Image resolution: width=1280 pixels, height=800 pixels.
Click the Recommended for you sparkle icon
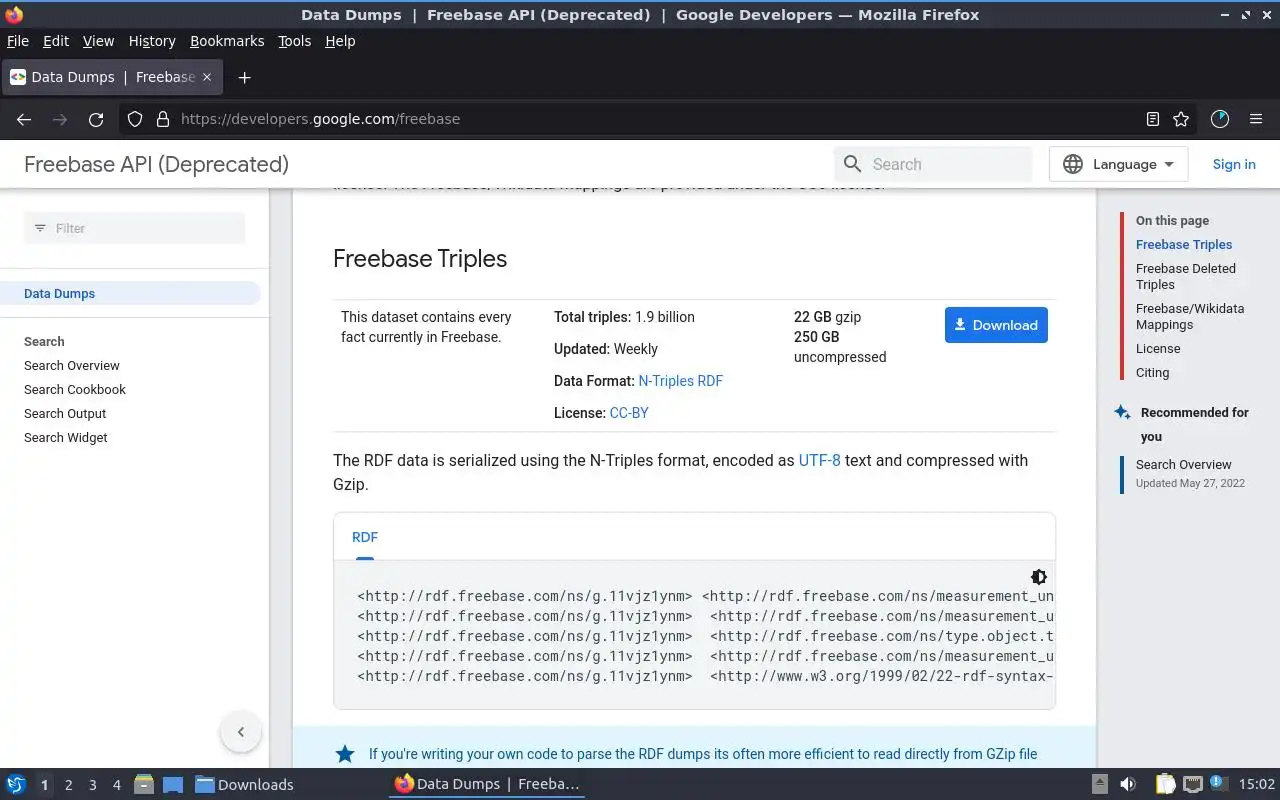pos(1122,412)
